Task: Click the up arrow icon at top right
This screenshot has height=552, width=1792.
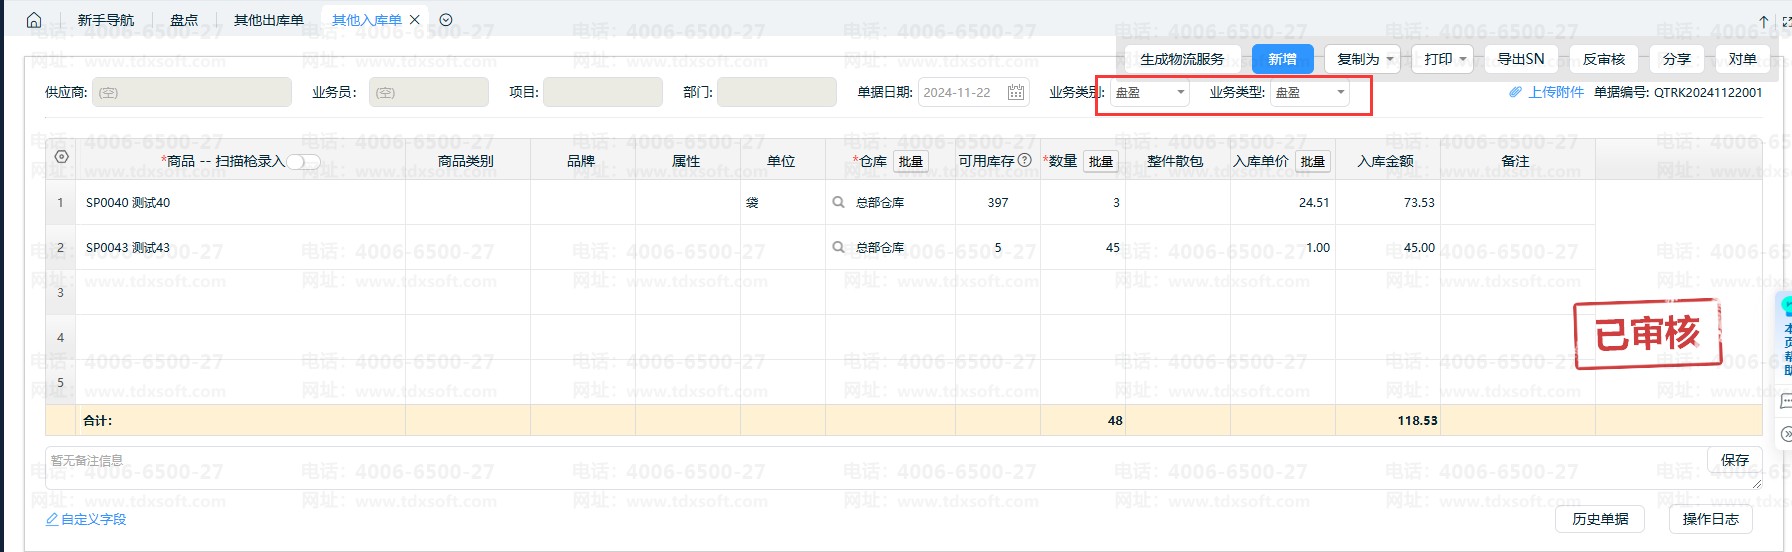Action: [1763, 21]
